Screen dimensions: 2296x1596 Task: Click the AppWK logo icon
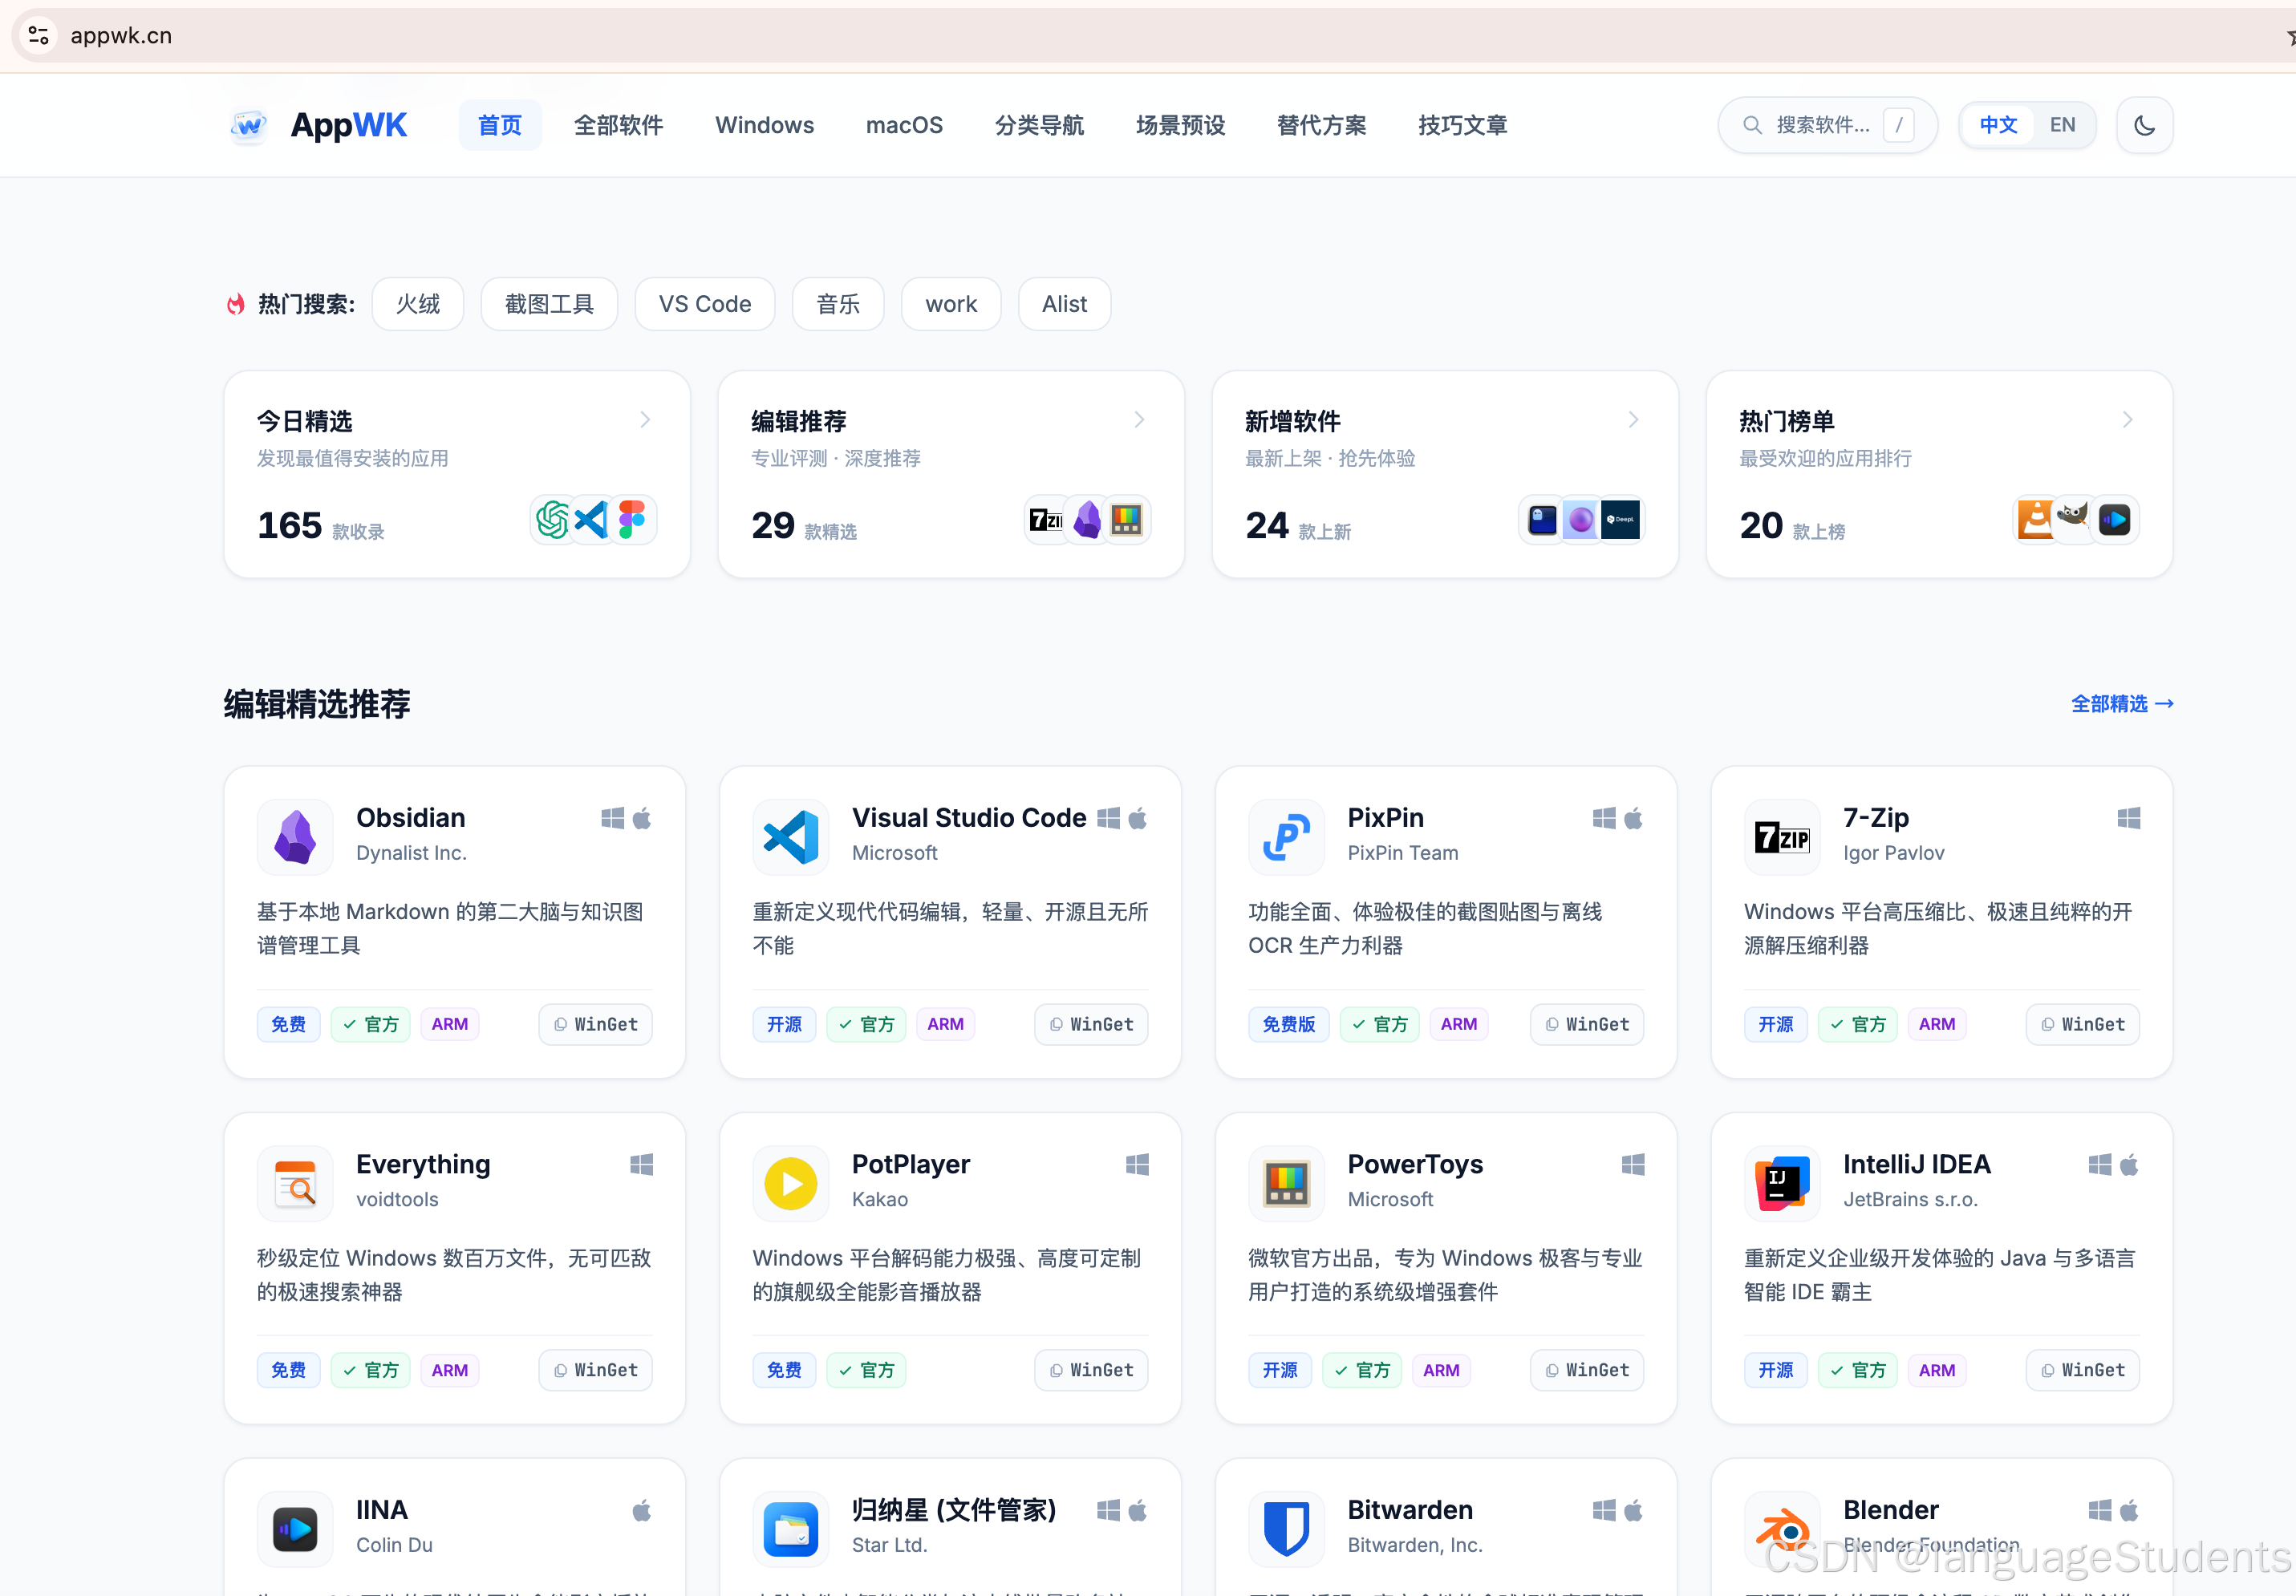249,125
